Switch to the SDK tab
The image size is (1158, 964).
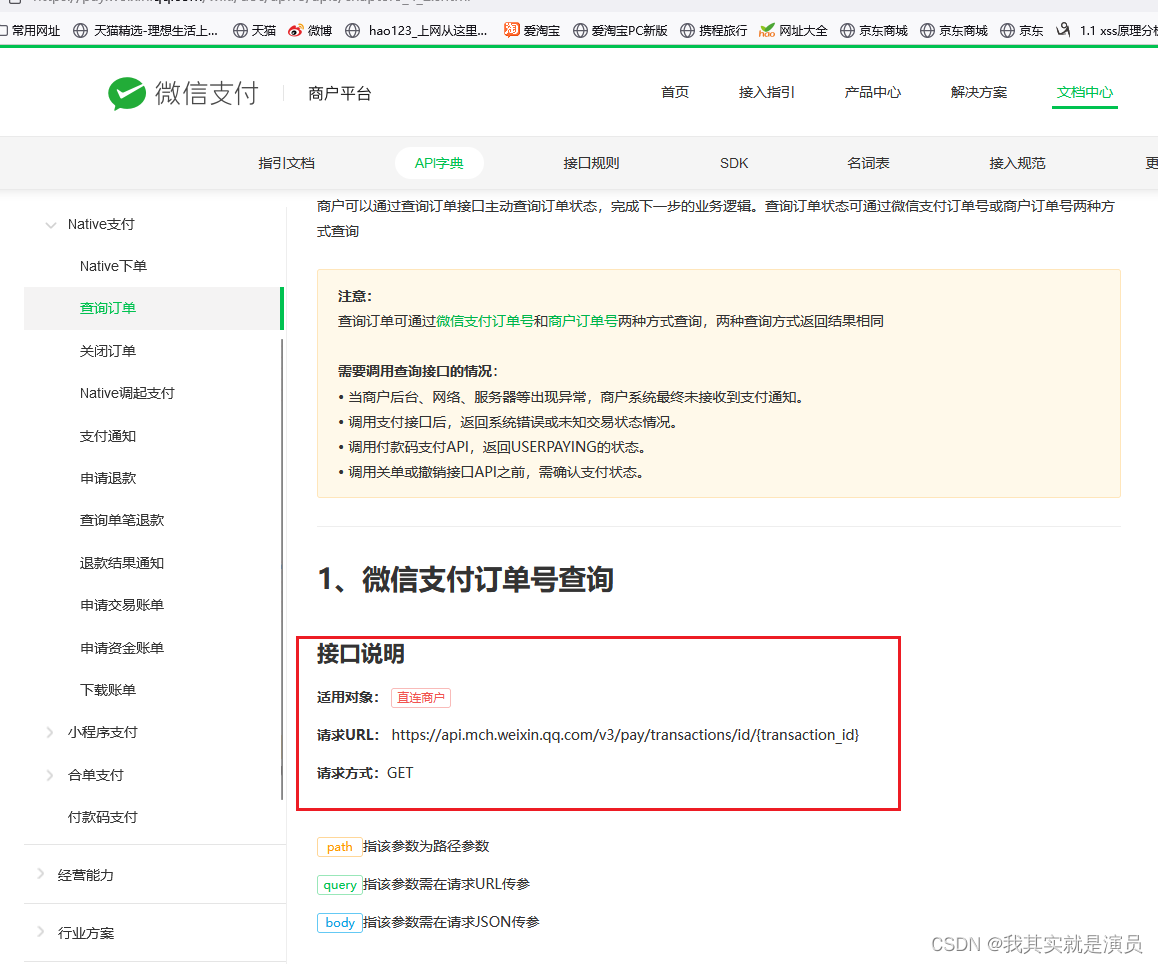pyautogui.click(x=734, y=163)
